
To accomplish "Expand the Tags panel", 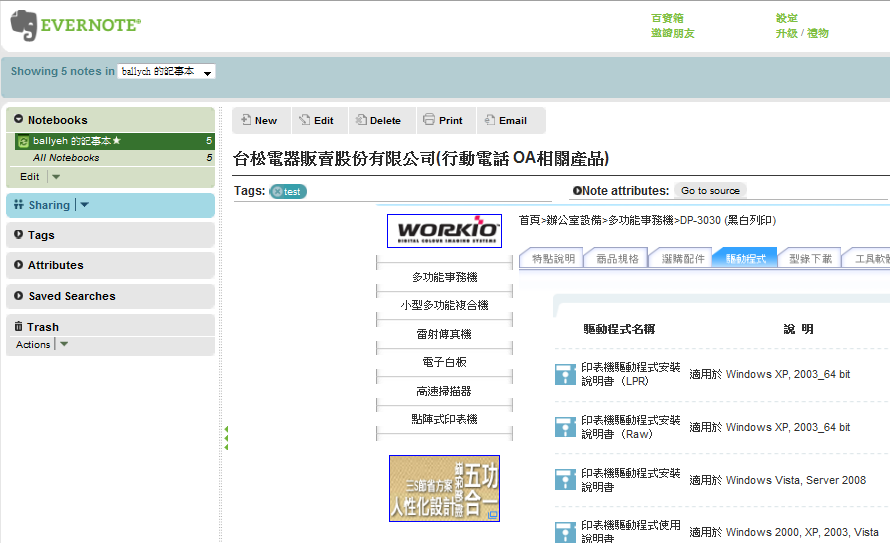I will (x=110, y=235).
